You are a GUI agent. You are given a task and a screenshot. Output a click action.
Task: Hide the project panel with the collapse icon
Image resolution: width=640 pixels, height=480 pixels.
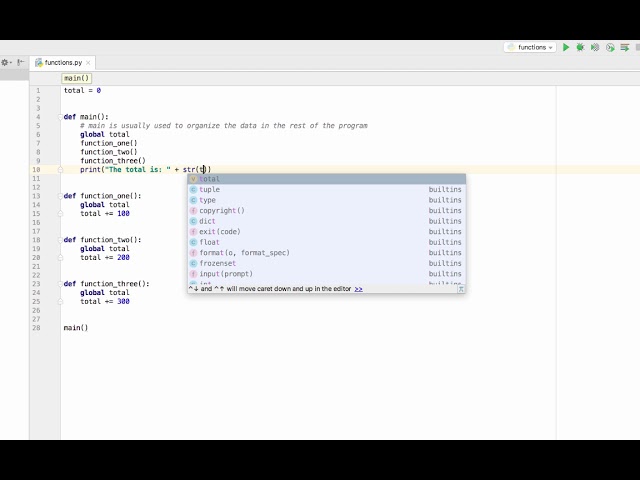click(x=20, y=62)
